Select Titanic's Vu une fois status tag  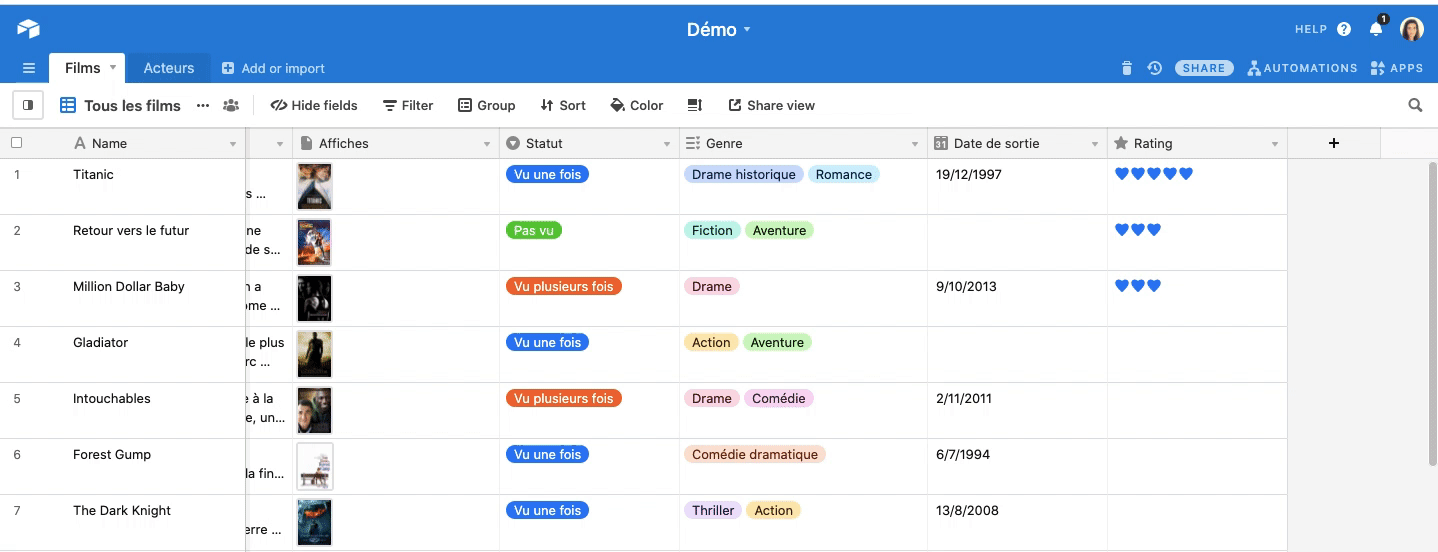click(x=547, y=174)
